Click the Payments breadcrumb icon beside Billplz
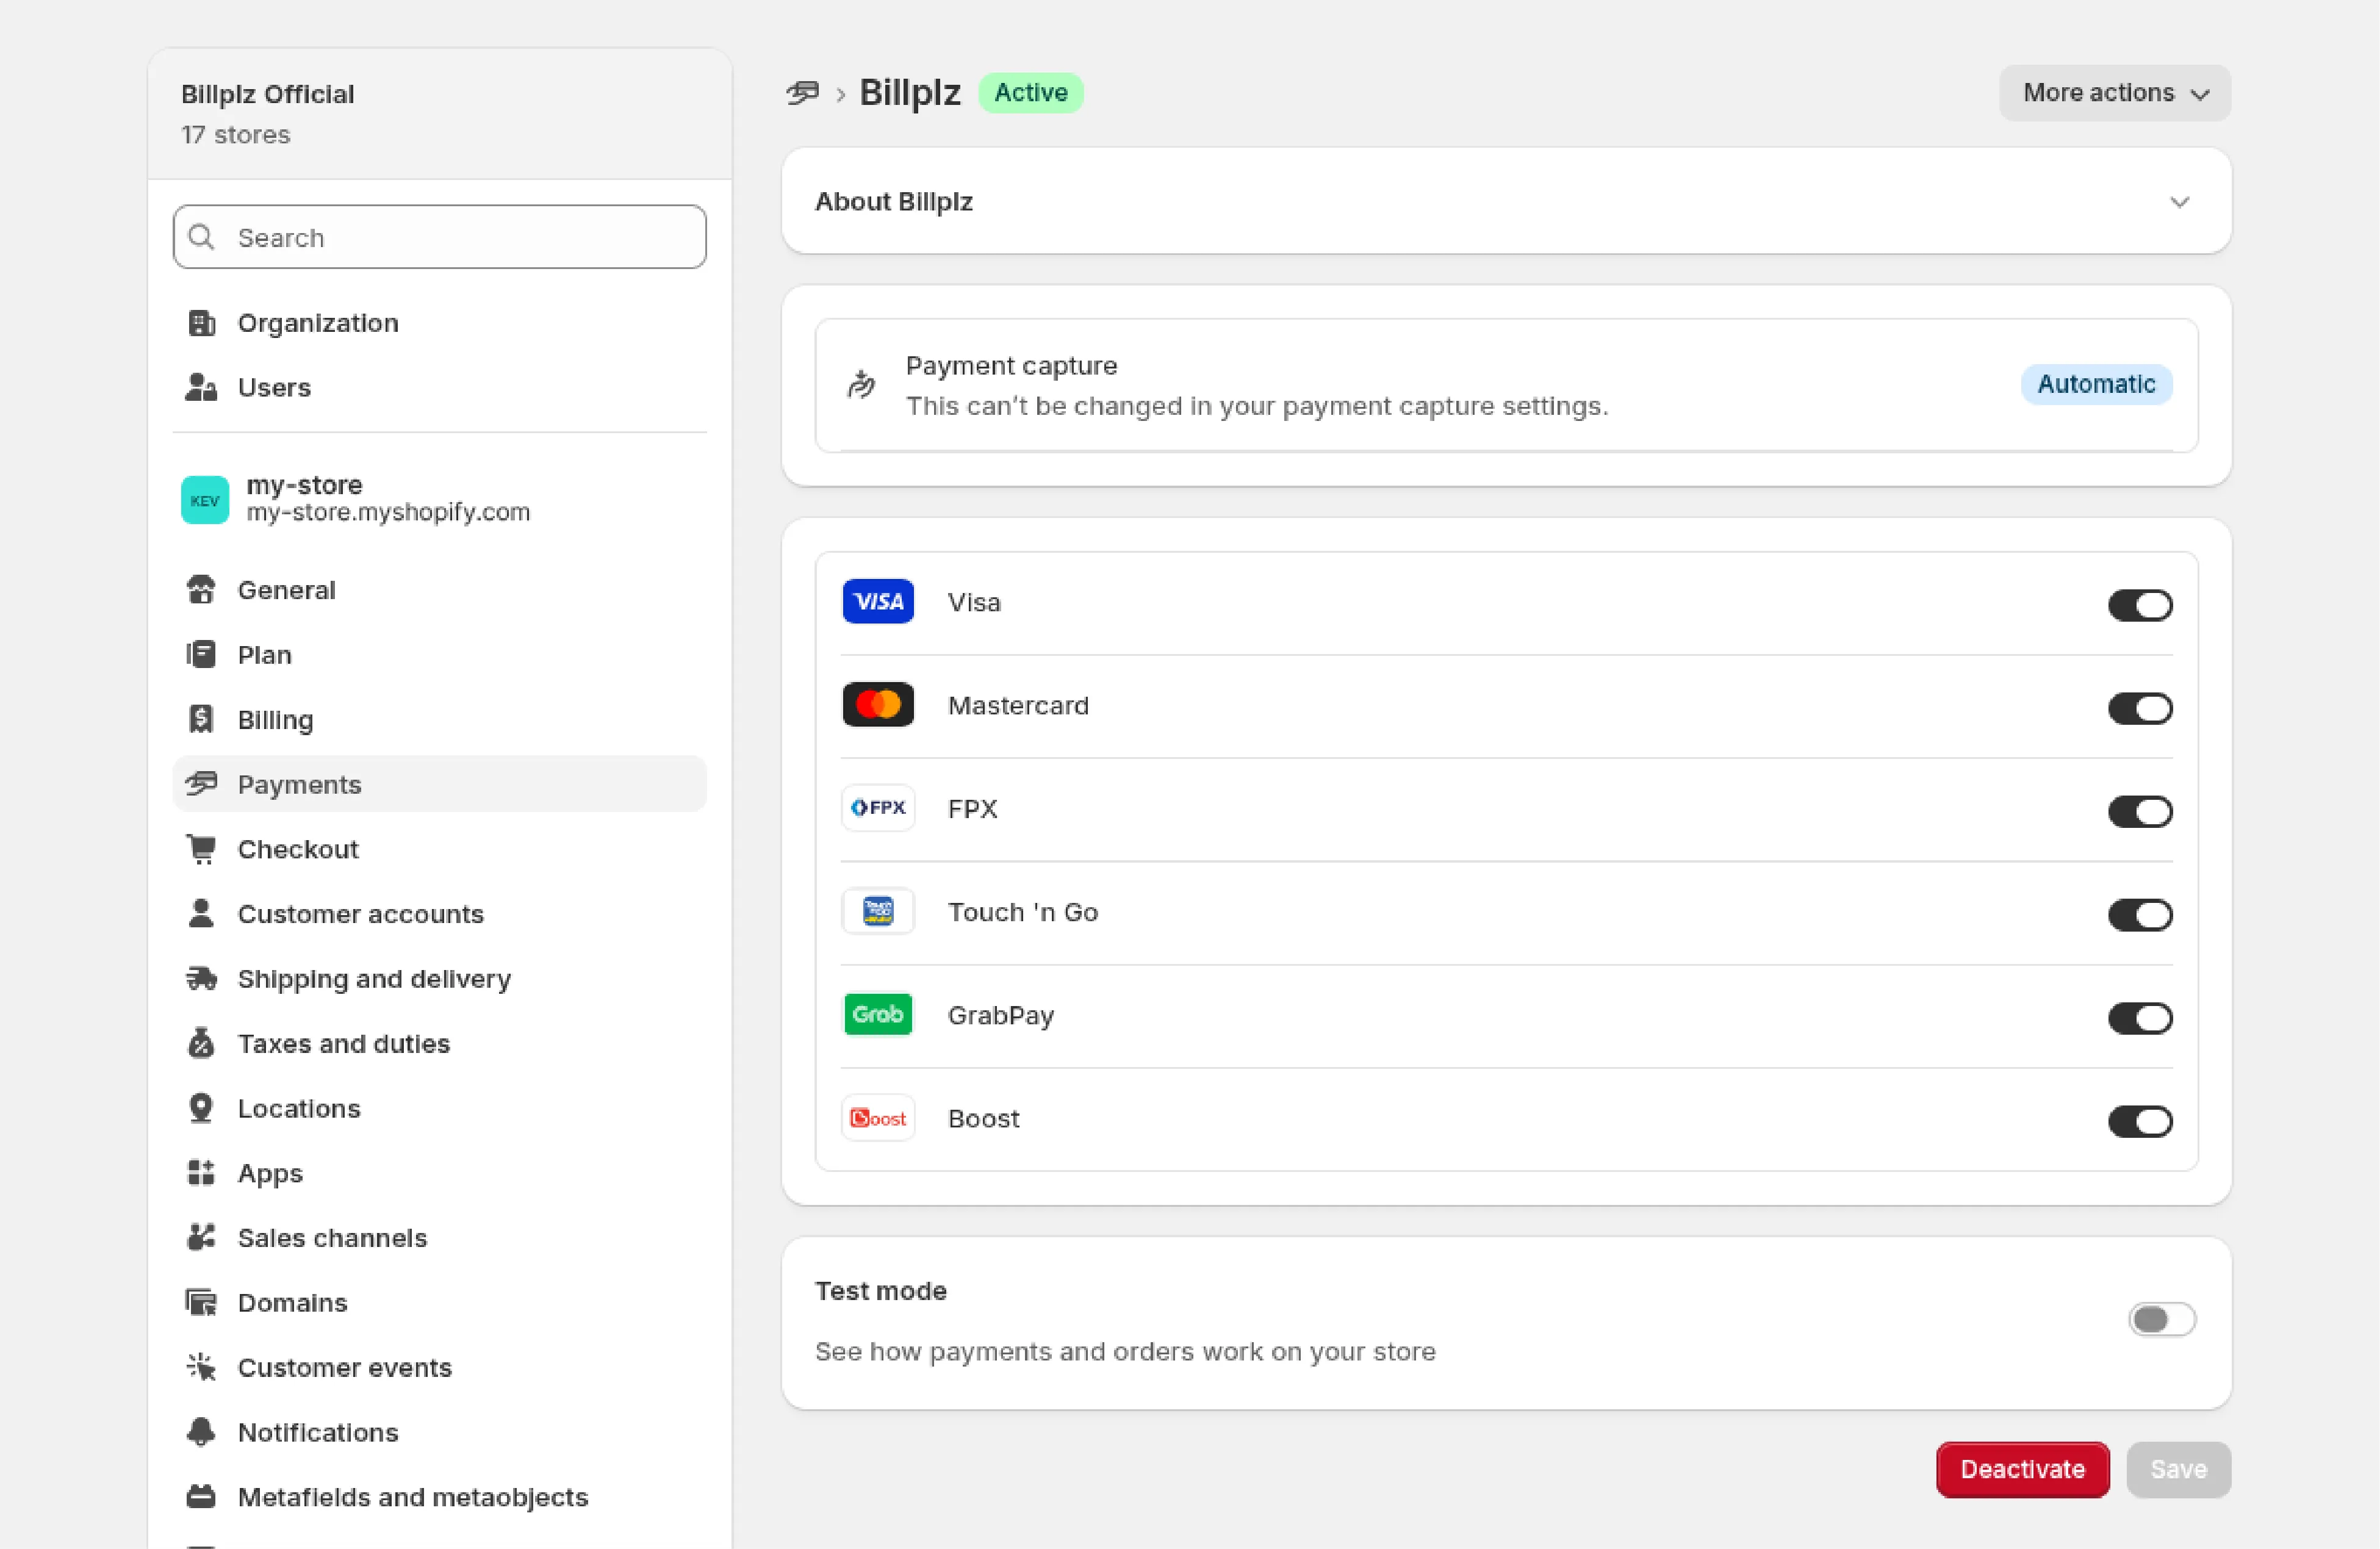2380x1549 pixels. pyautogui.click(x=803, y=93)
